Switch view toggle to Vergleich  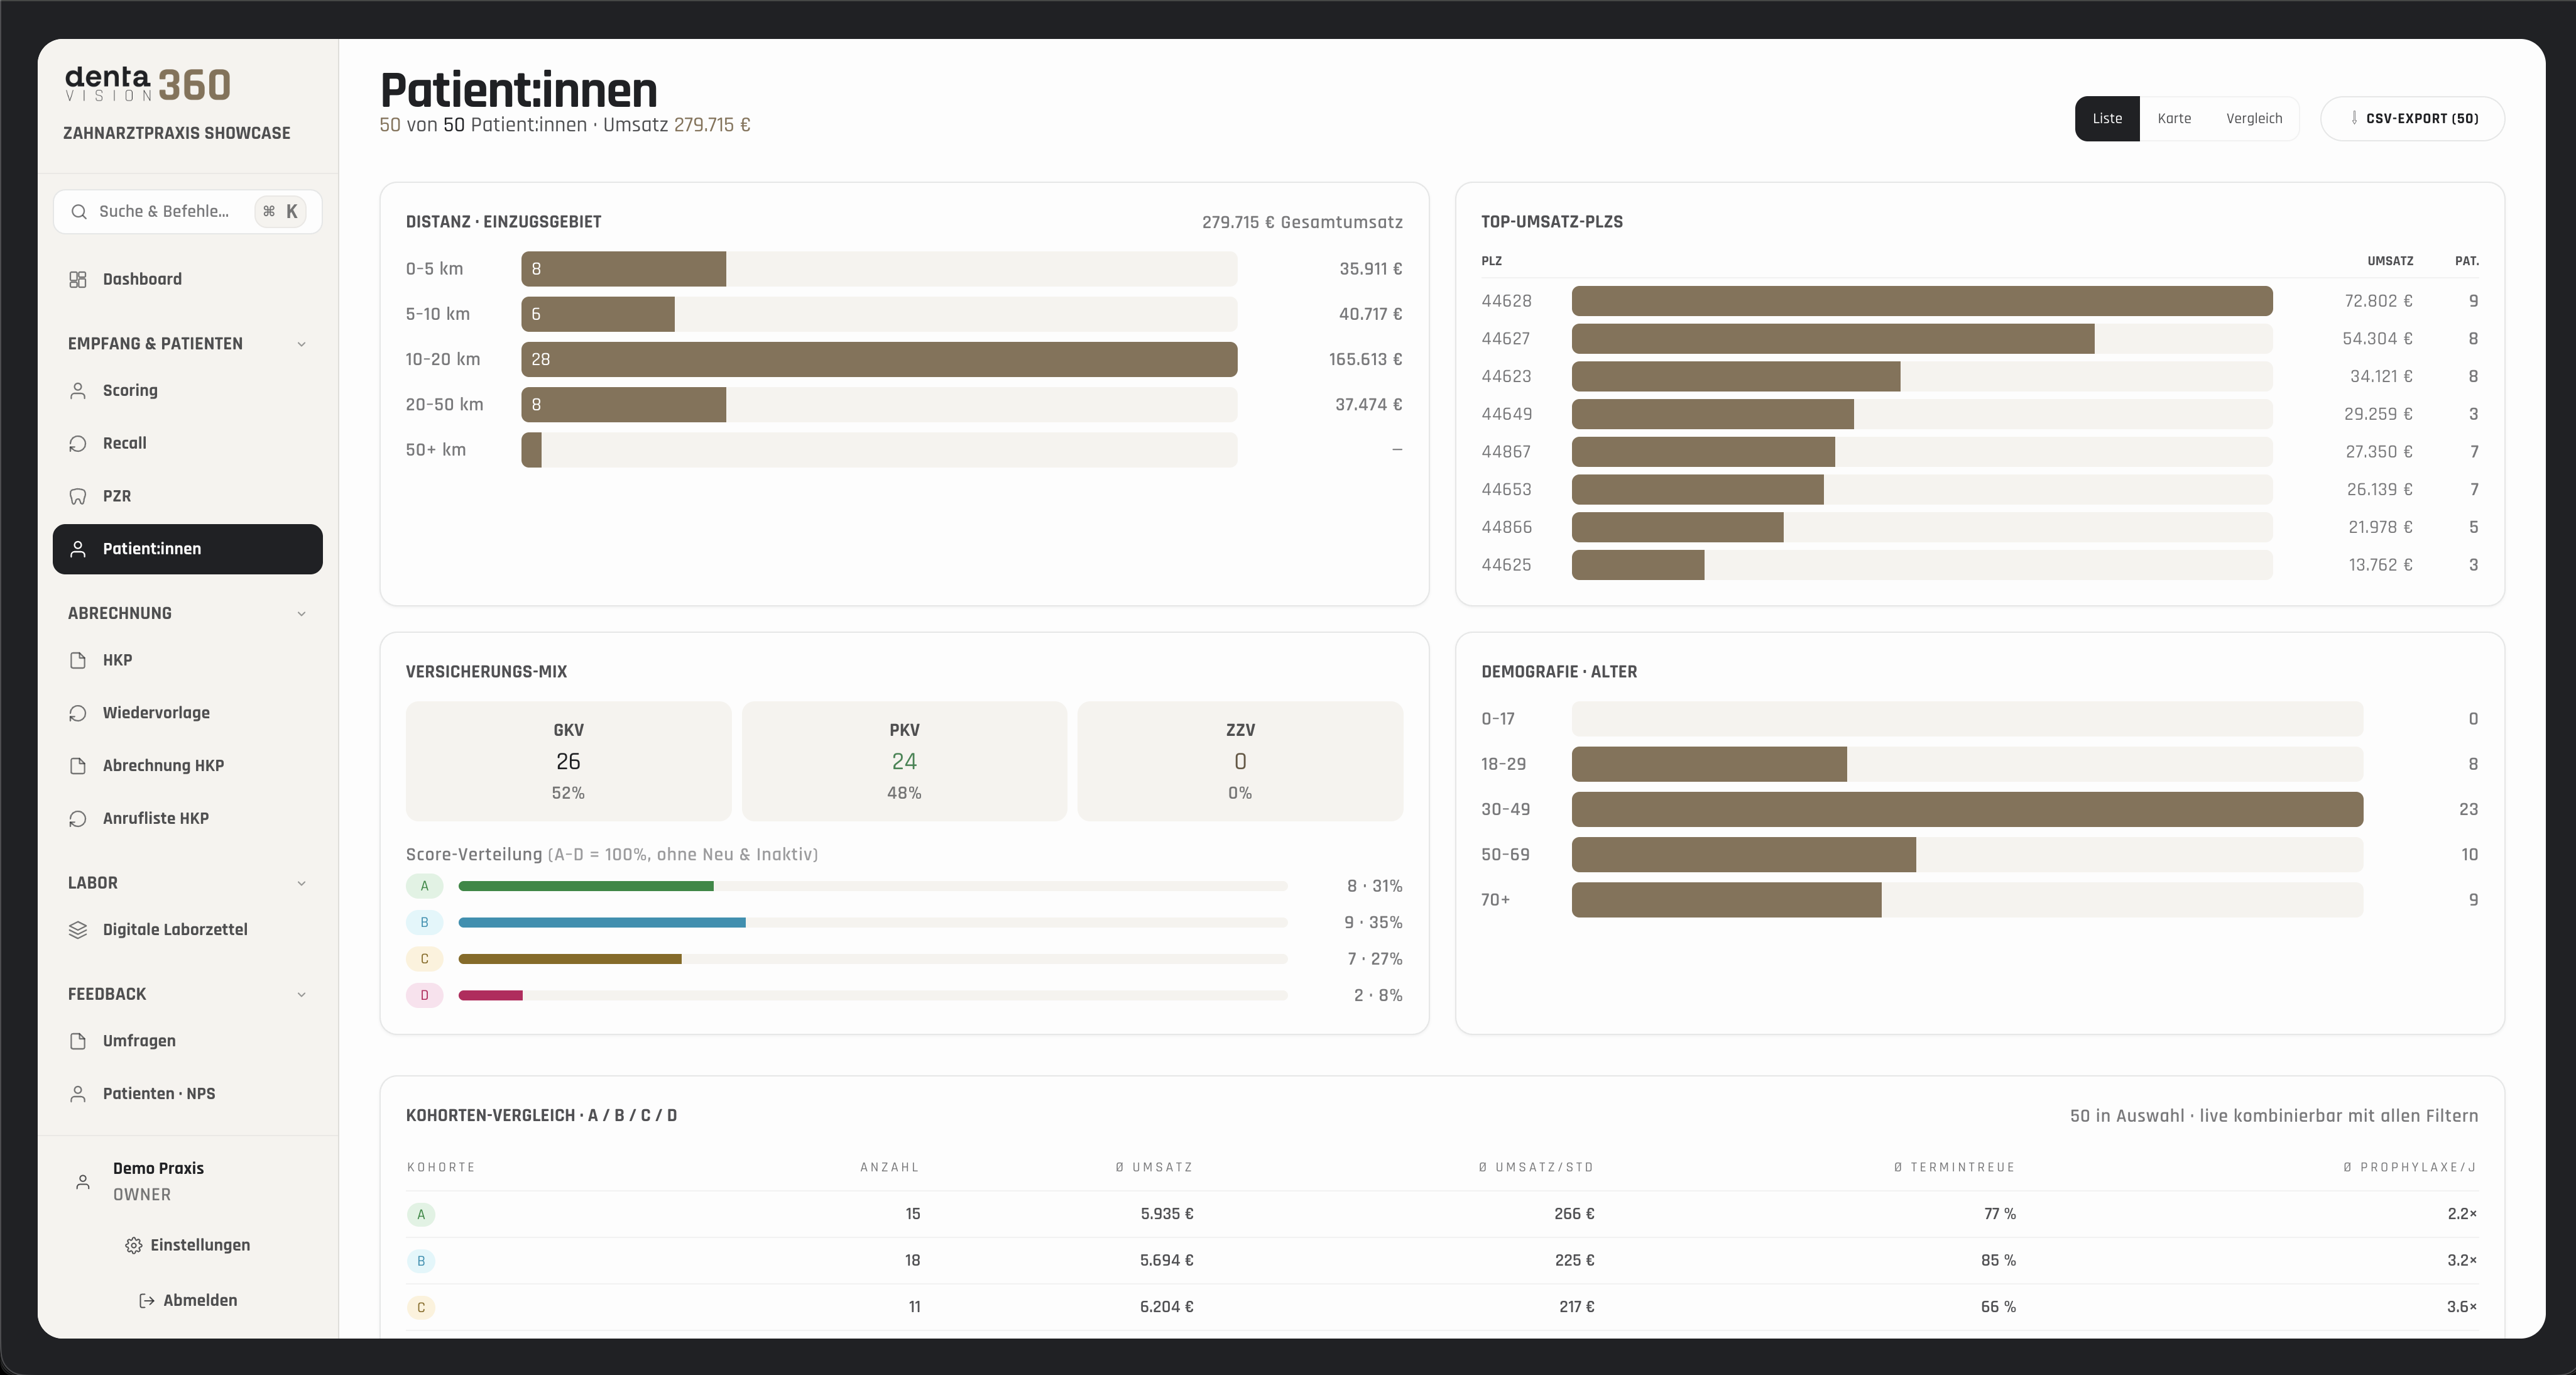point(2254,118)
